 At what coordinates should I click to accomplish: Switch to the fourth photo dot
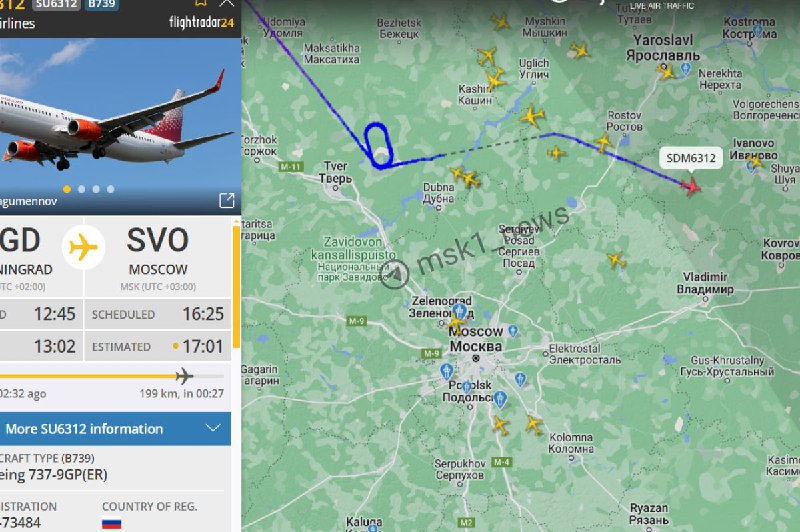coord(111,189)
